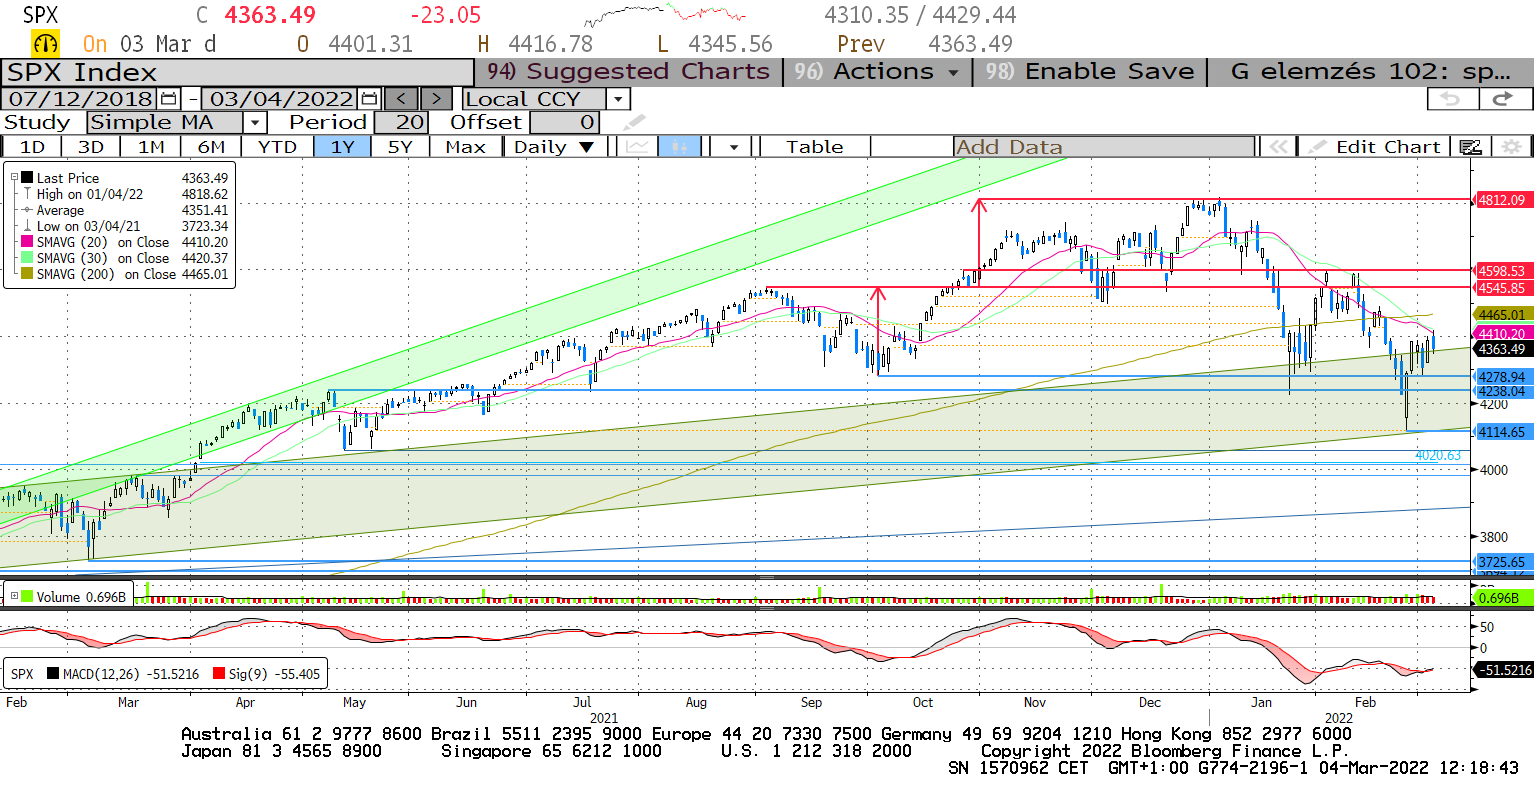Viewport: 1534px width, 812px height.
Task: Click the redo arrow button
Action: click(1504, 98)
